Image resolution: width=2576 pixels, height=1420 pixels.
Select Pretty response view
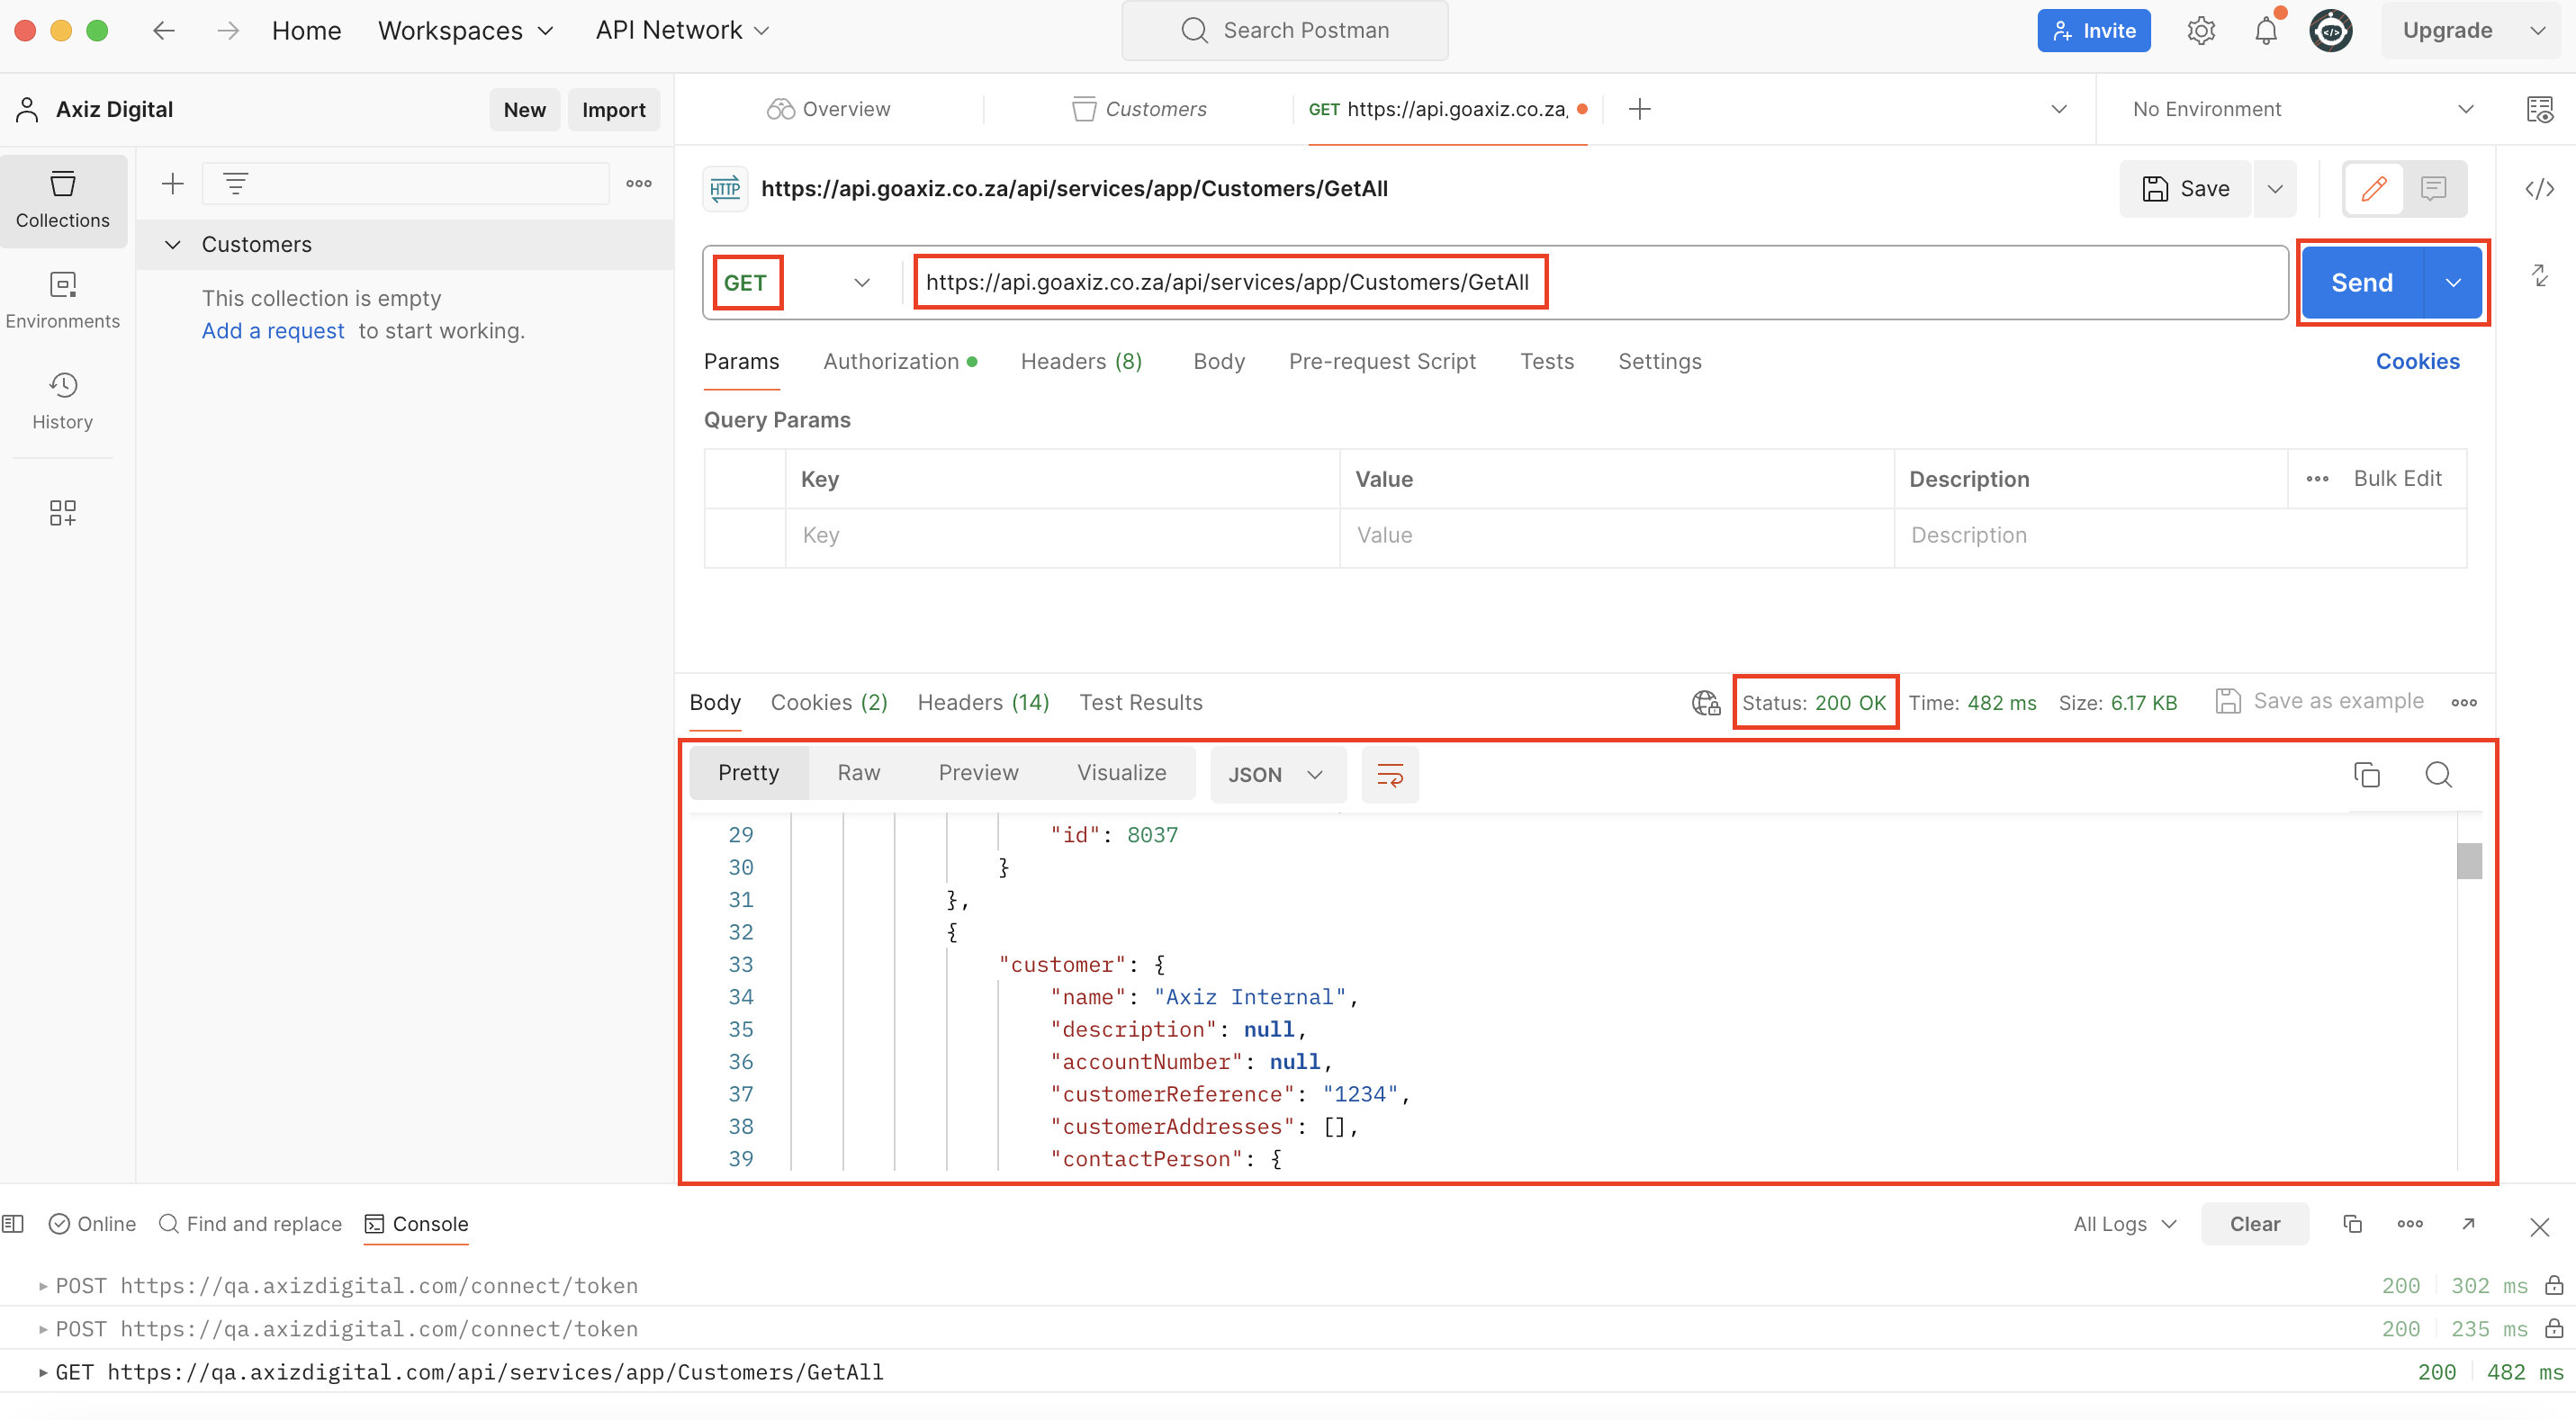tap(748, 773)
